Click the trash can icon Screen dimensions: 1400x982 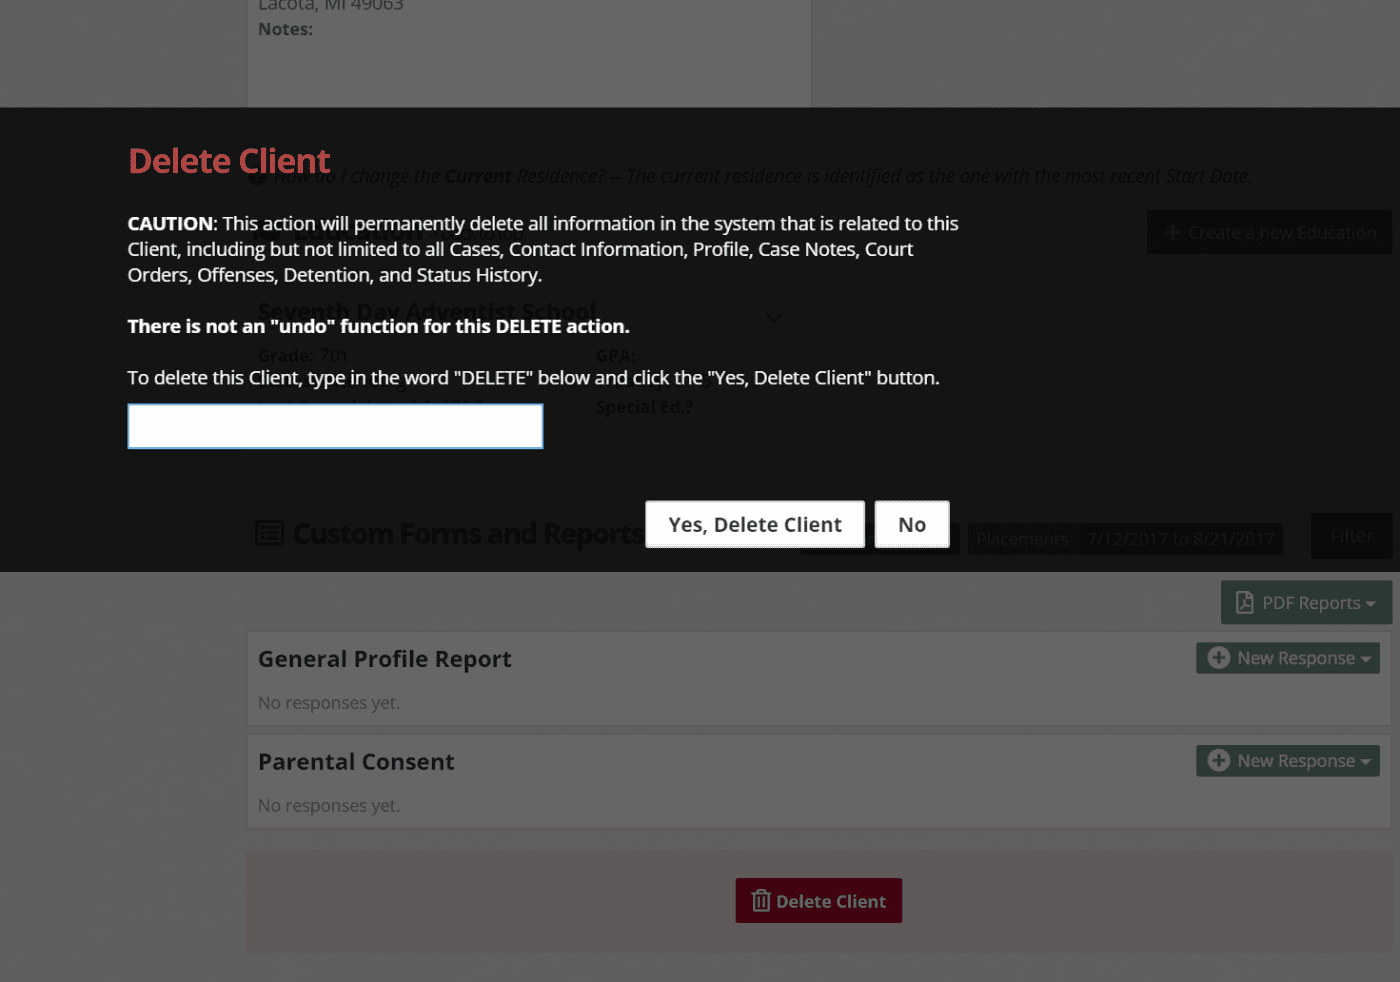point(761,901)
